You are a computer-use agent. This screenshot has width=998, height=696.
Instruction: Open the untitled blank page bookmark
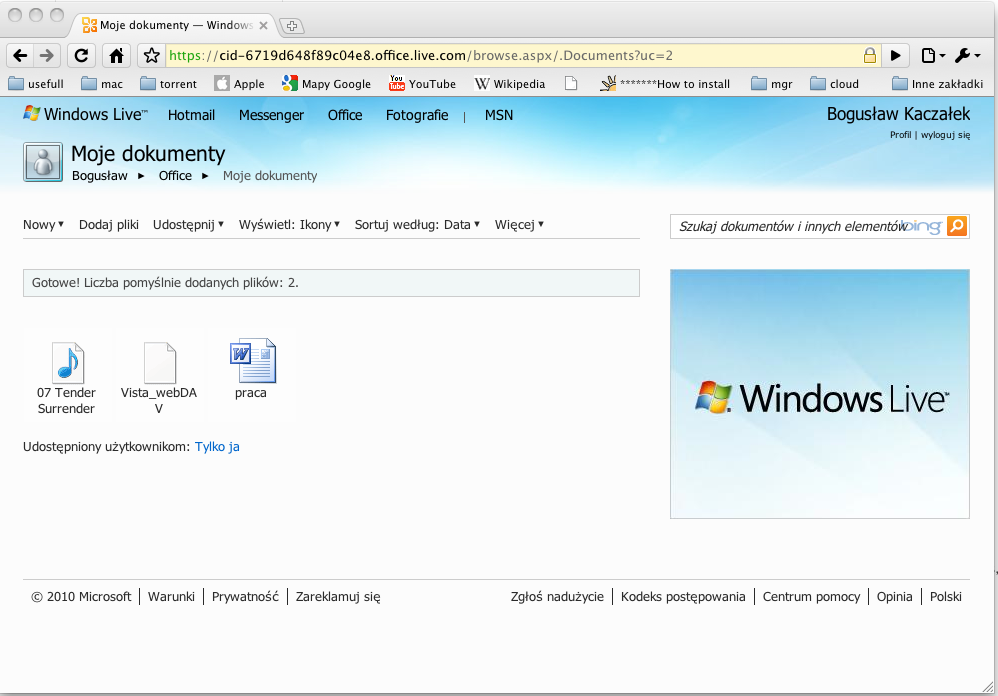[571, 83]
